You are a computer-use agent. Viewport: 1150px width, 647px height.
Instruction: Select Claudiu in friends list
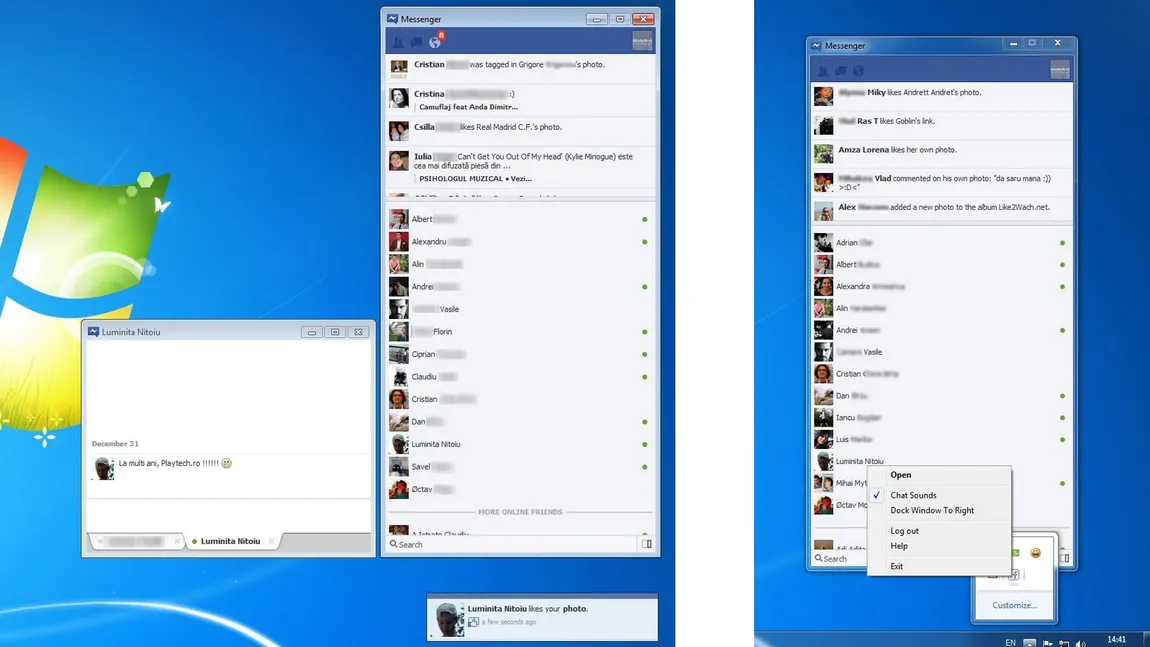coord(520,376)
